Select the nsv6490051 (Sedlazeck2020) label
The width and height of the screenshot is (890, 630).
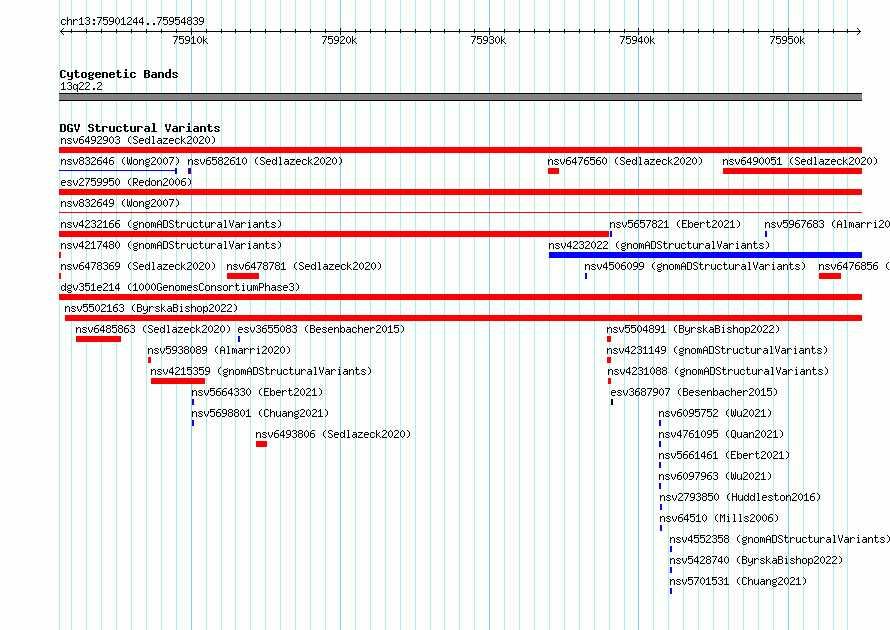click(x=800, y=161)
